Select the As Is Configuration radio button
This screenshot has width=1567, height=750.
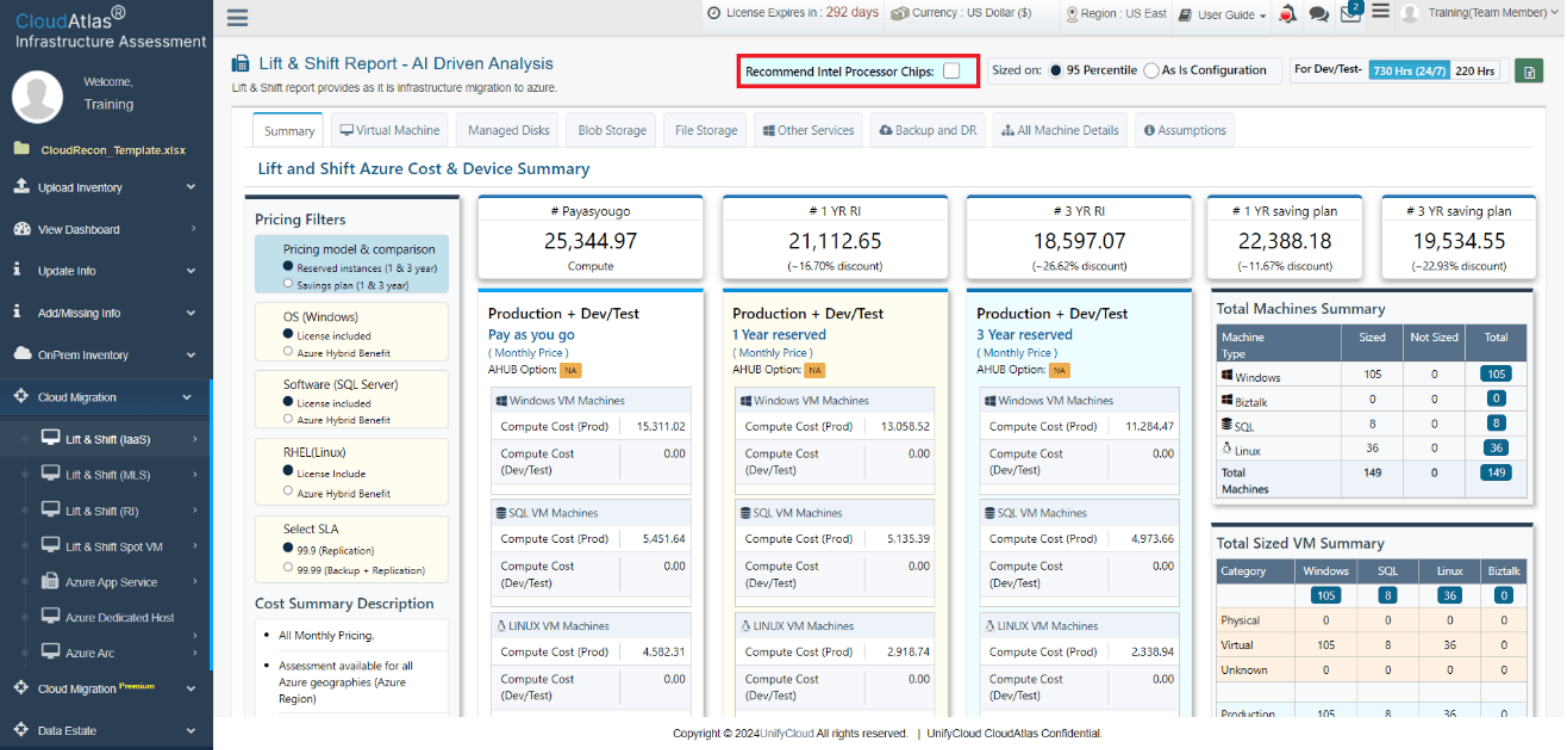(1151, 71)
